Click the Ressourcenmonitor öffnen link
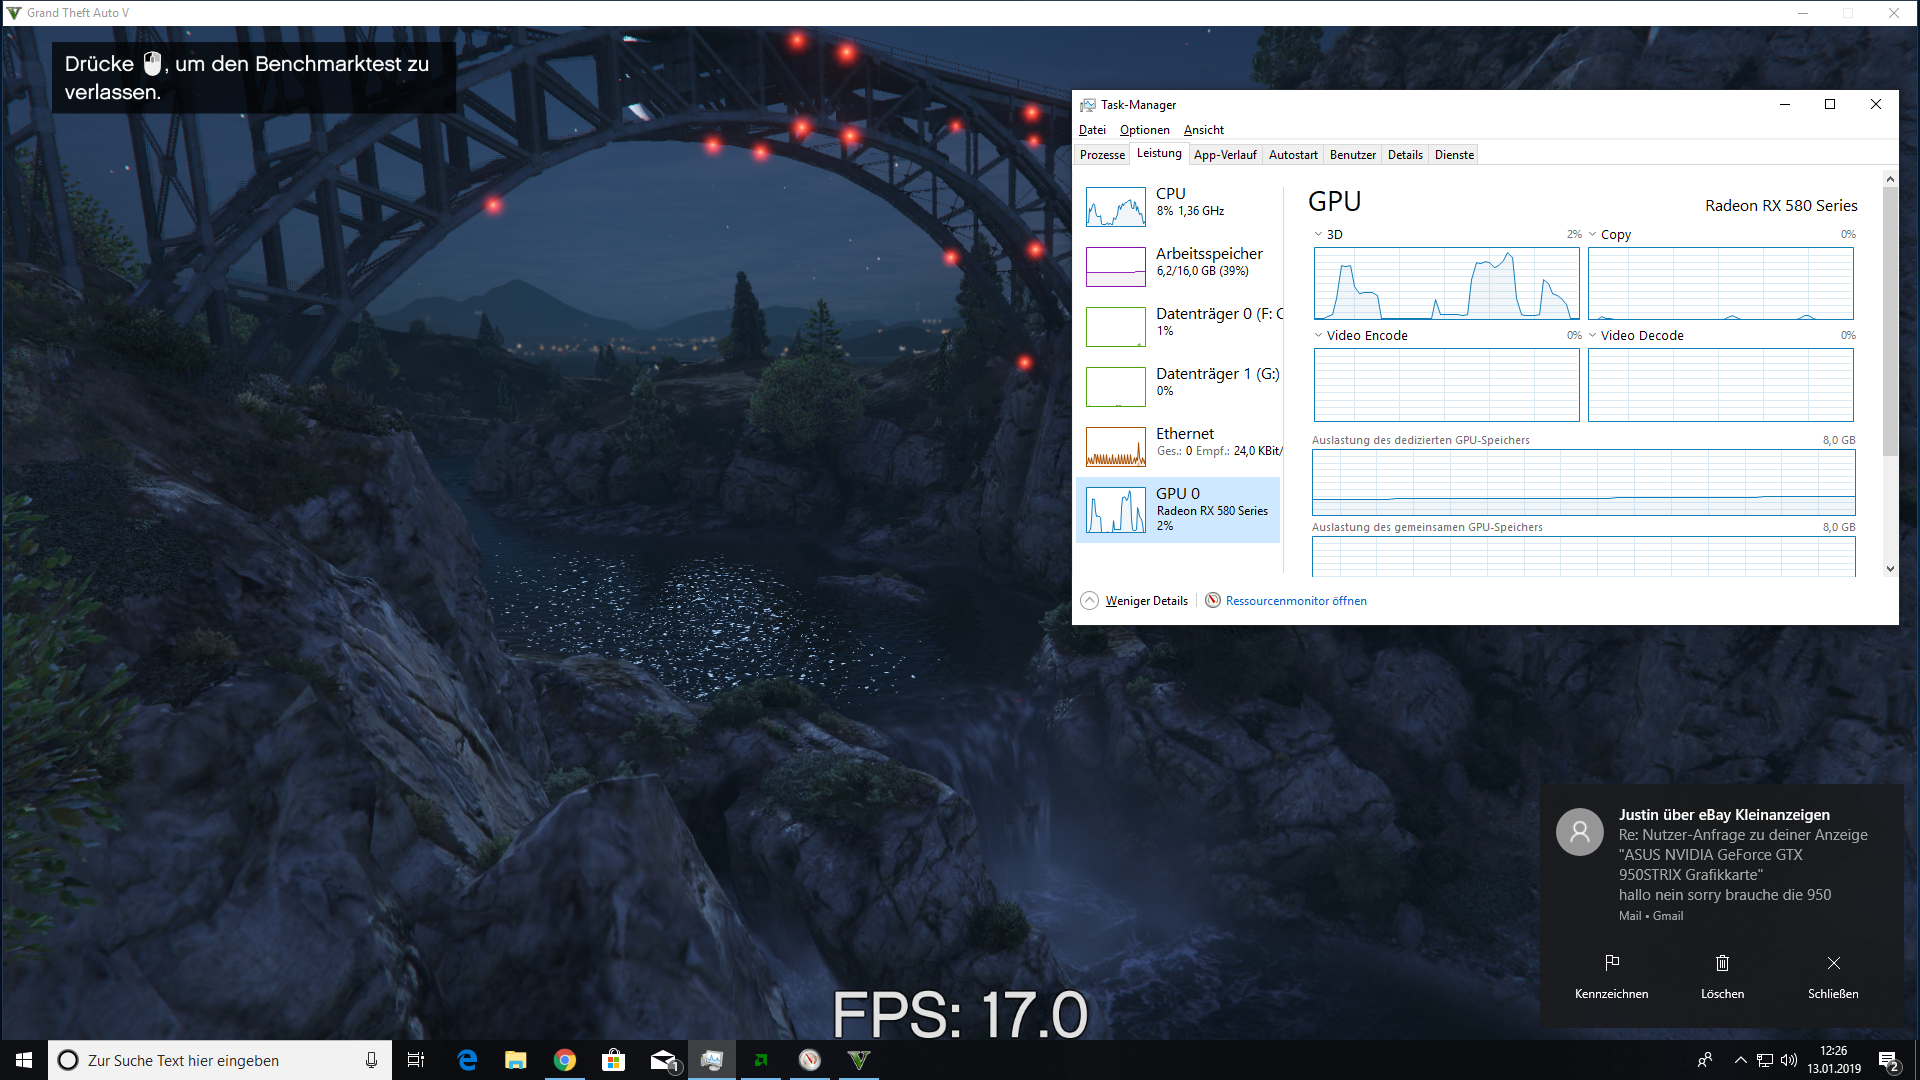 (1296, 601)
